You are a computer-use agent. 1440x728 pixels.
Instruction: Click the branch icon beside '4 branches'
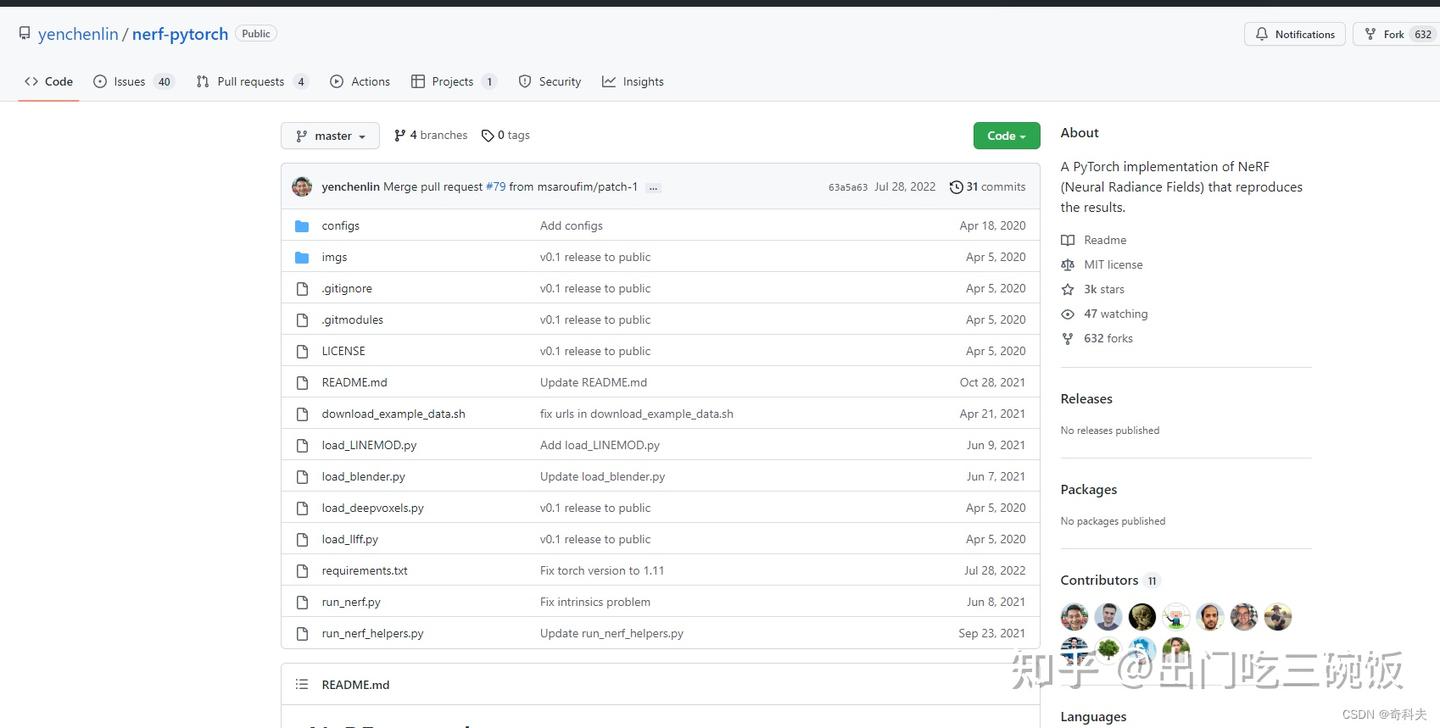pyautogui.click(x=400, y=135)
